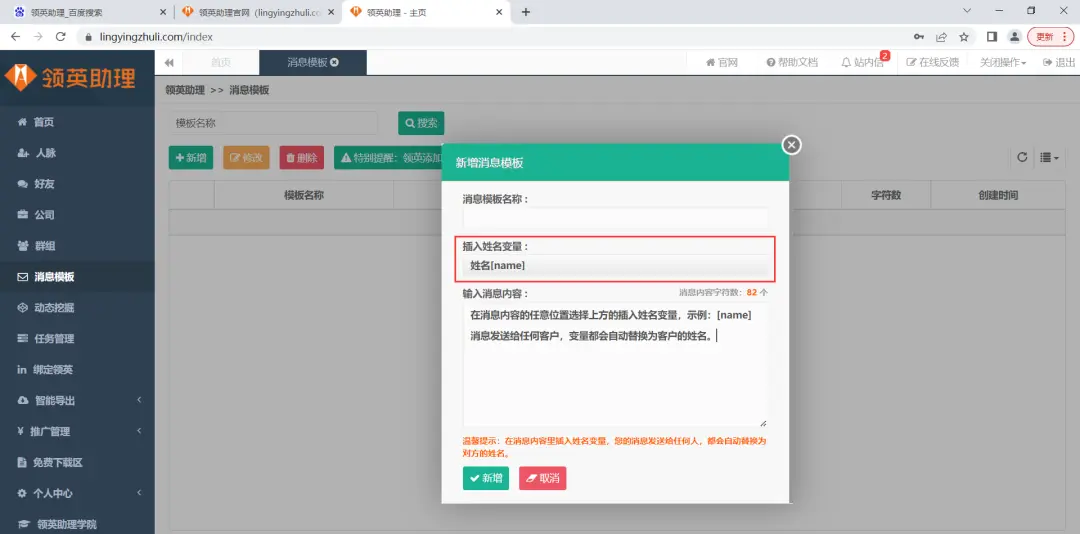
Task: Click the textarea resize handle corner
Action: 763,423
